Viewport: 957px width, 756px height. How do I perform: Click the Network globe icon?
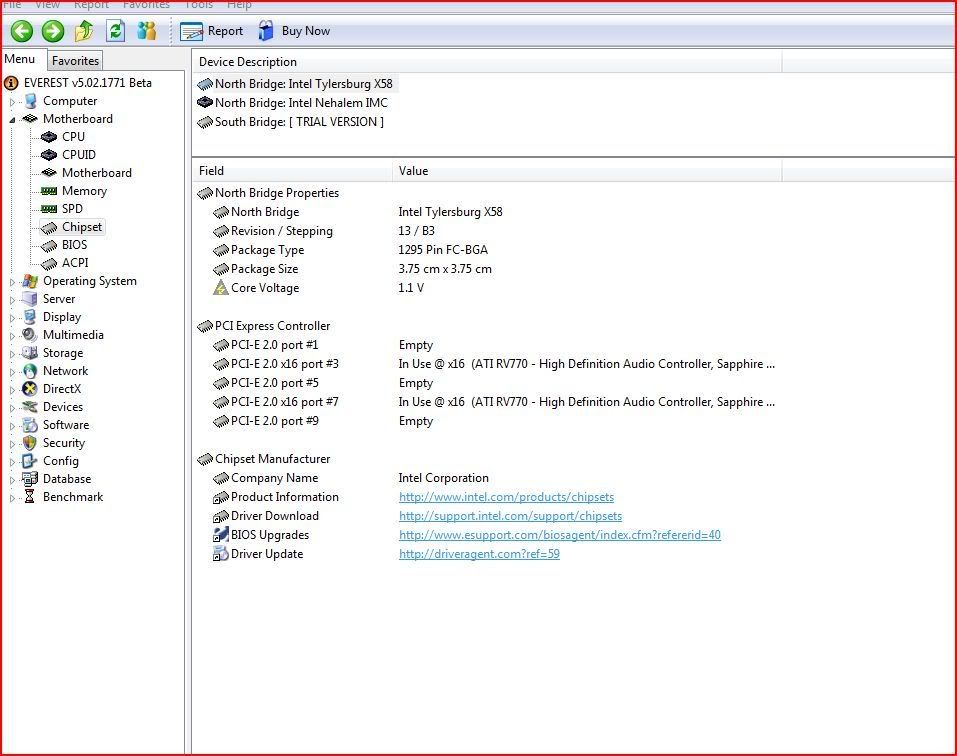30,371
